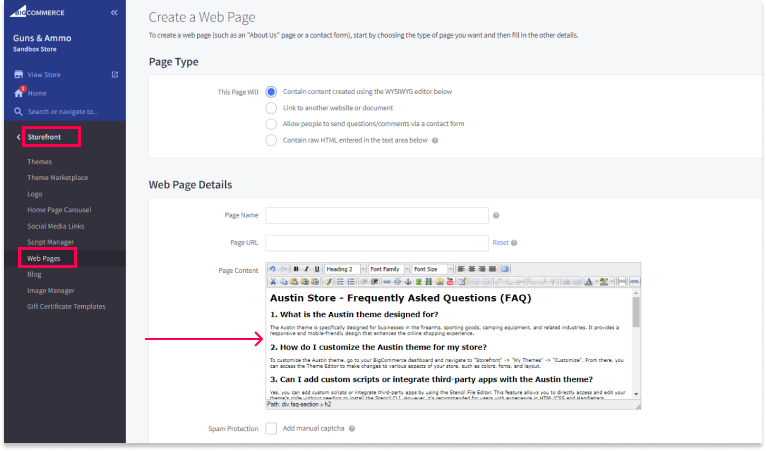Open Theme Marketplace menu item
Image resolution: width=766 pixels, height=451 pixels.
pyautogui.click(x=58, y=178)
